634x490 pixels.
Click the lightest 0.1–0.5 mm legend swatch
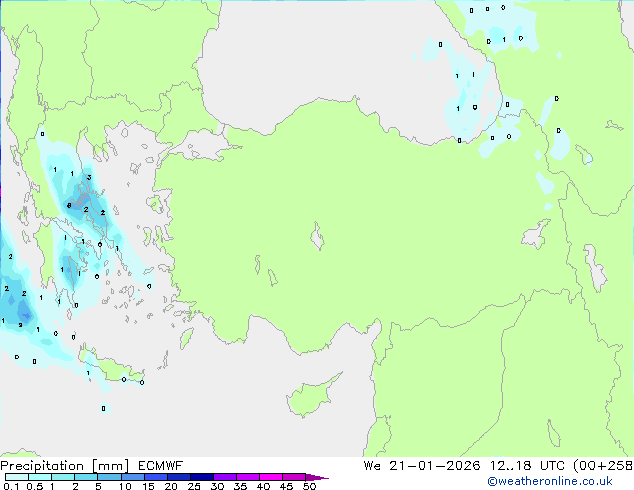[x=17, y=477]
